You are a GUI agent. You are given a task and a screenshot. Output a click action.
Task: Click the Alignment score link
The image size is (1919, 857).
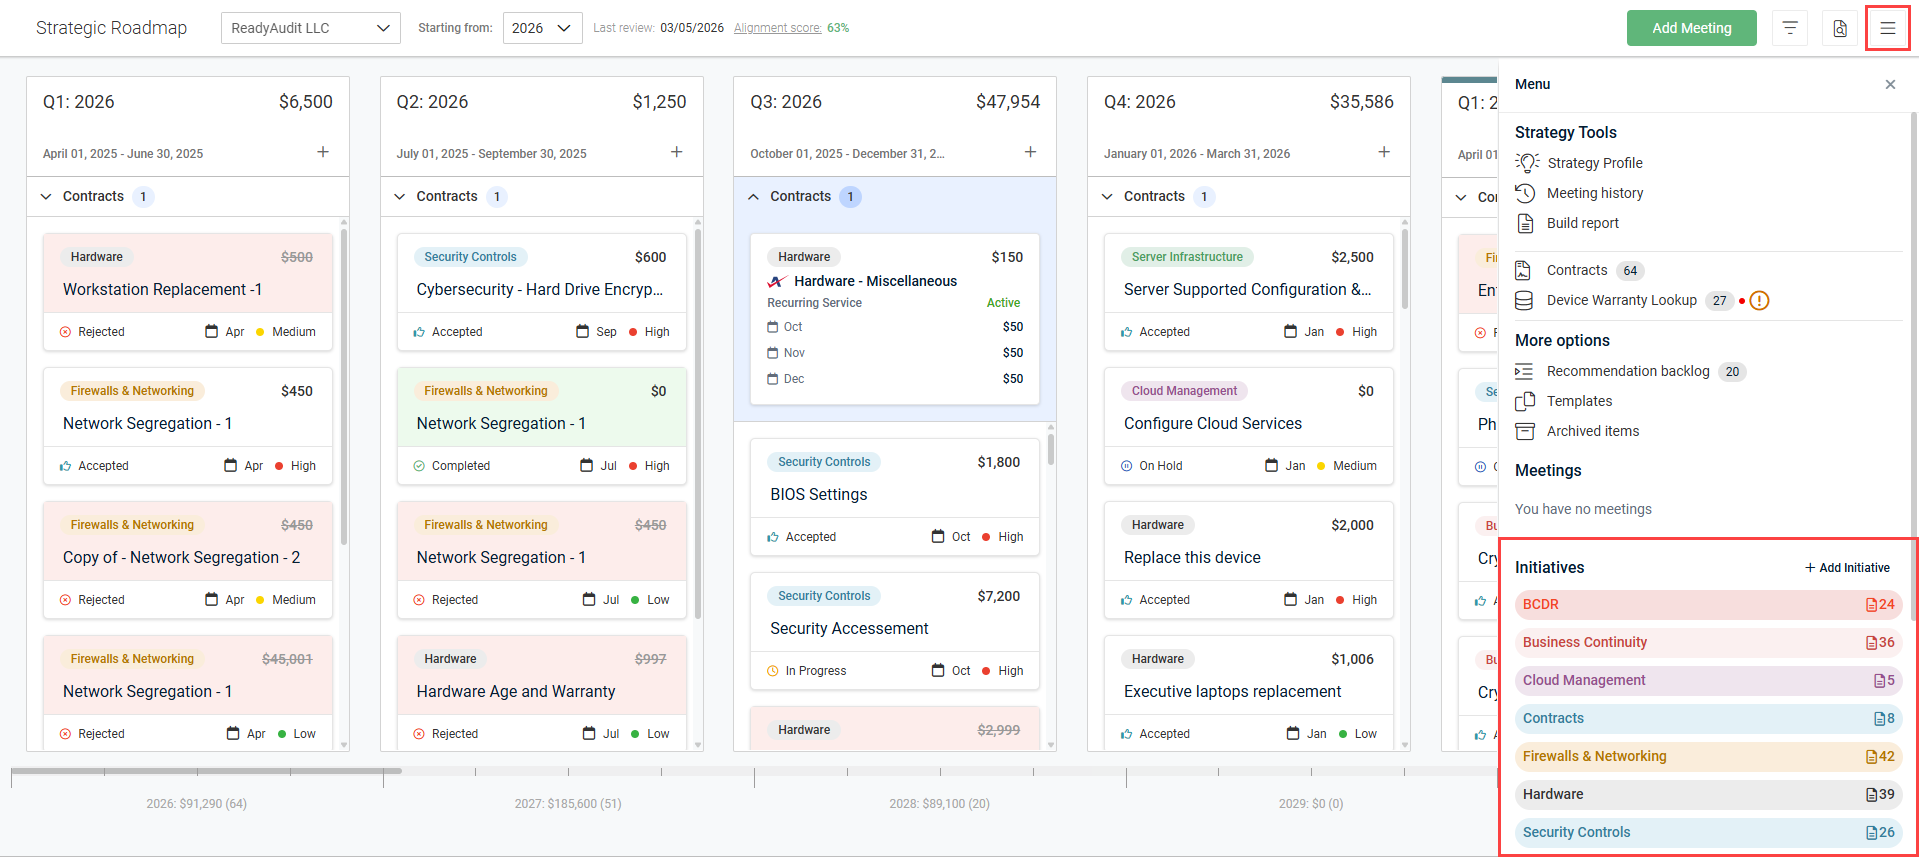pyautogui.click(x=777, y=28)
